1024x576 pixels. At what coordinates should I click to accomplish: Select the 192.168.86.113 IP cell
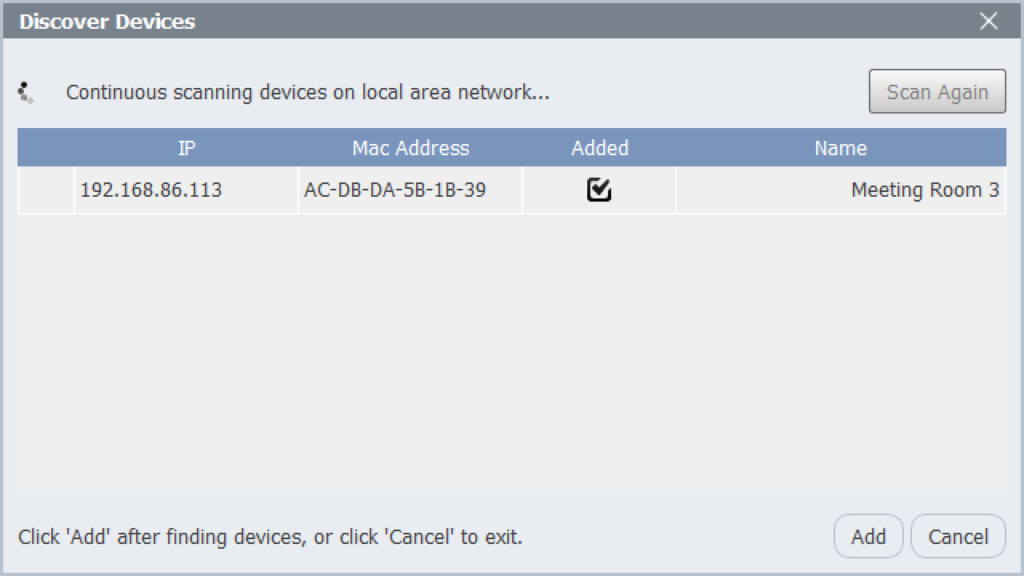pyautogui.click(x=186, y=190)
